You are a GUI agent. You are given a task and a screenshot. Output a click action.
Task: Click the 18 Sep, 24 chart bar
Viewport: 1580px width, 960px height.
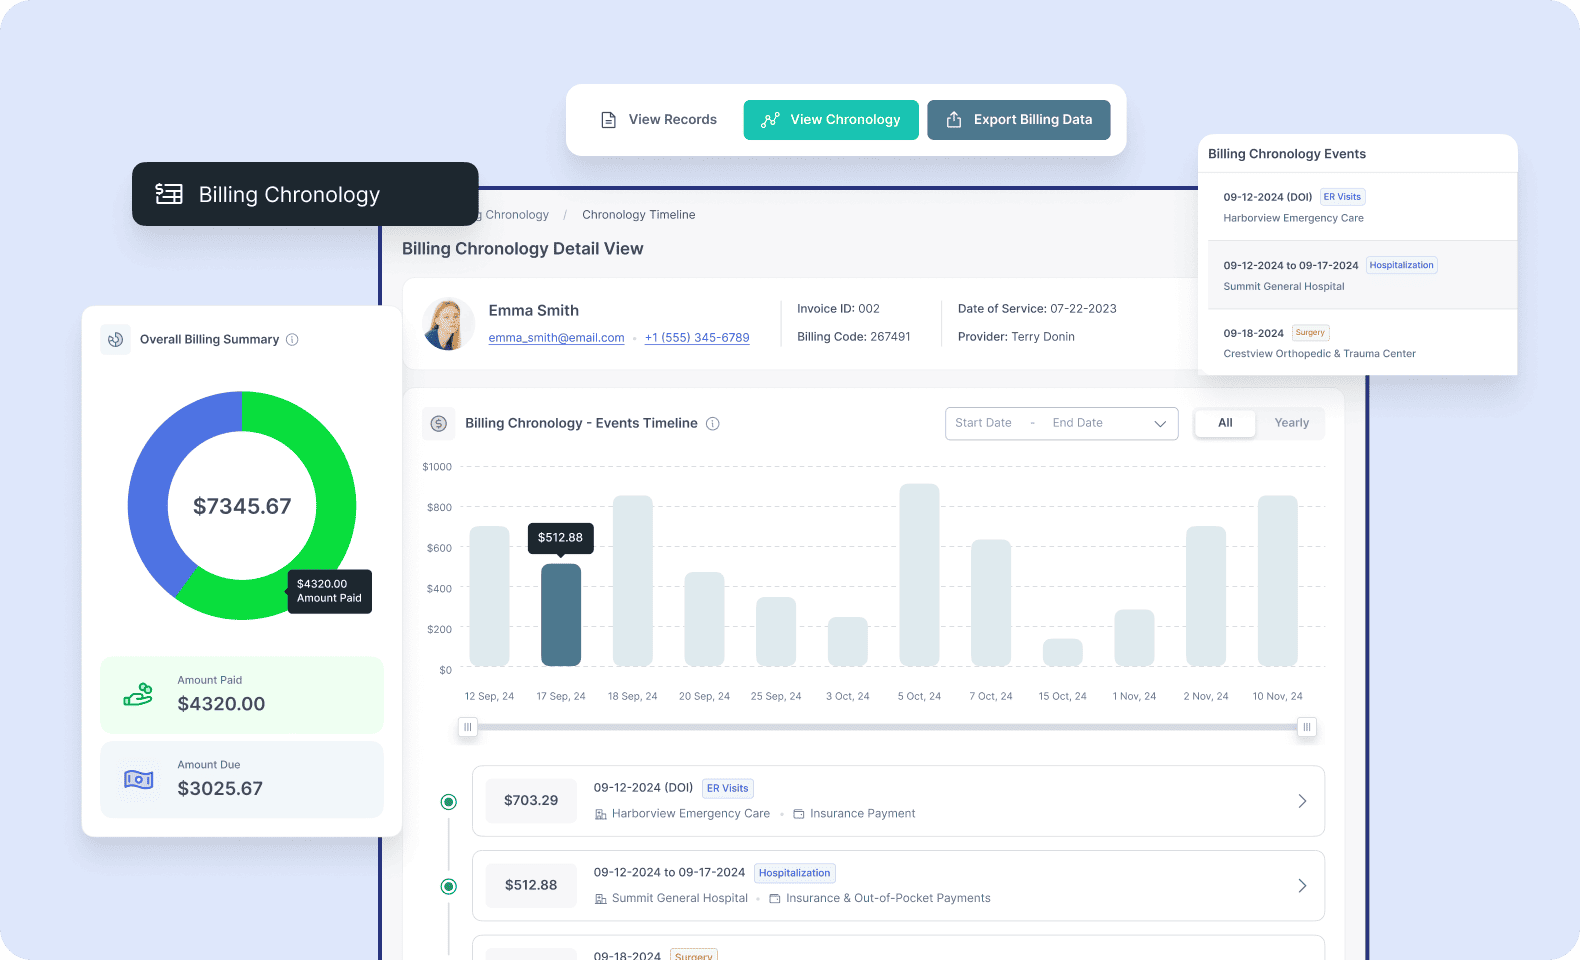(633, 581)
